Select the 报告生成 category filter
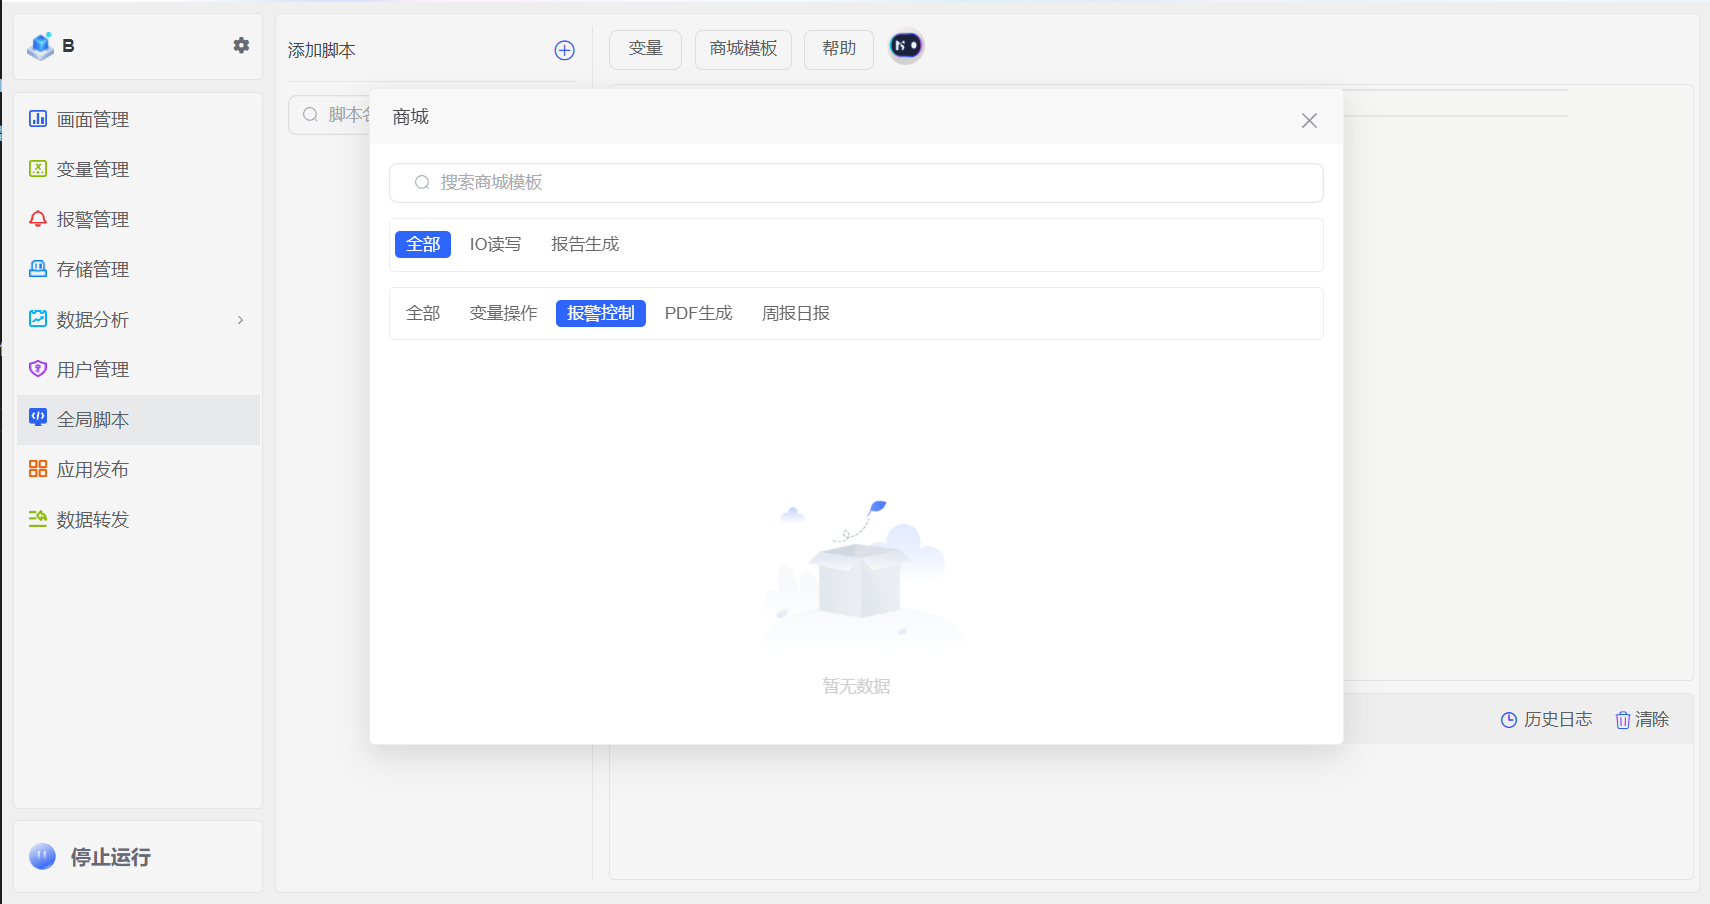Viewport: 1710px width, 904px height. pyautogui.click(x=585, y=244)
